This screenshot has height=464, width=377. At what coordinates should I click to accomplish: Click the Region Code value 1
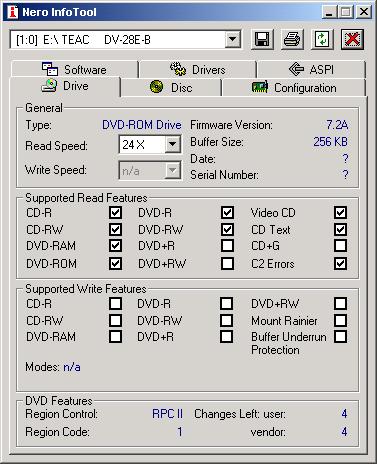180,432
